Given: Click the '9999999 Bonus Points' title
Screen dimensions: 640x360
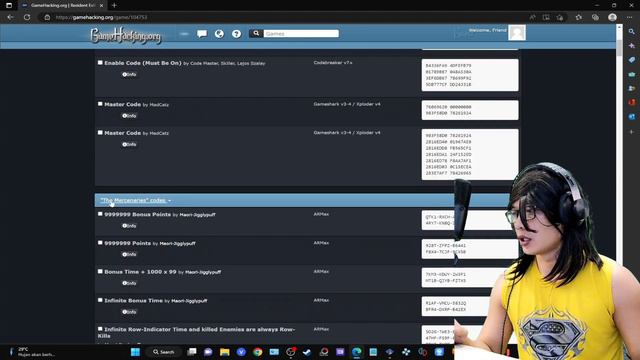Looking at the screenshot, I should 138,214.
